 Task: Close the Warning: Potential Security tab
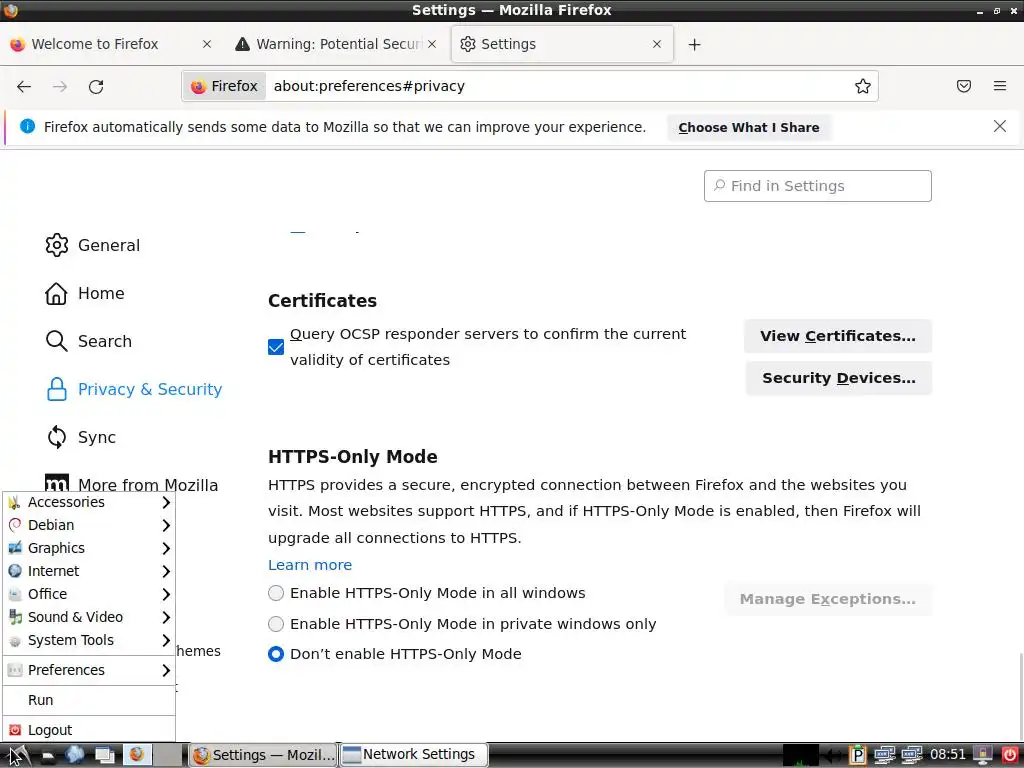point(432,44)
